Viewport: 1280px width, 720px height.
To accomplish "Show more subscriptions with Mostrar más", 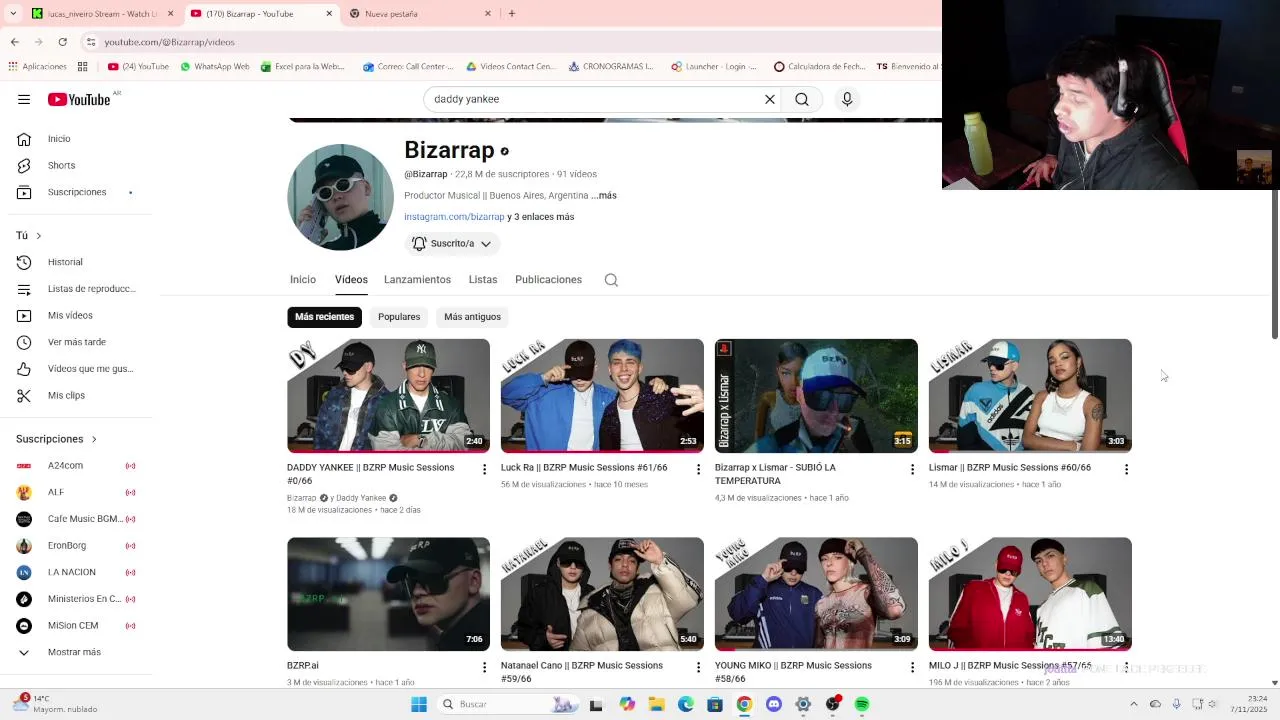I will coord(74,652).
